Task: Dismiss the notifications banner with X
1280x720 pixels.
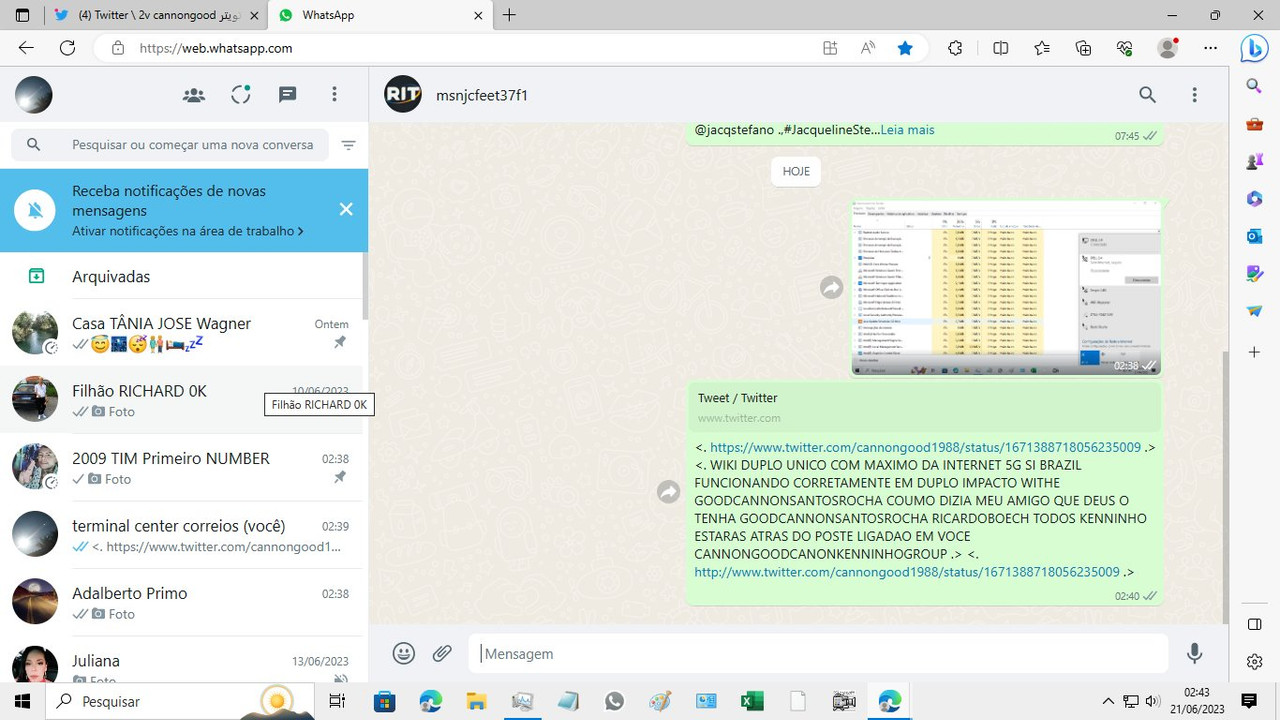Action: tap(346, 209)
